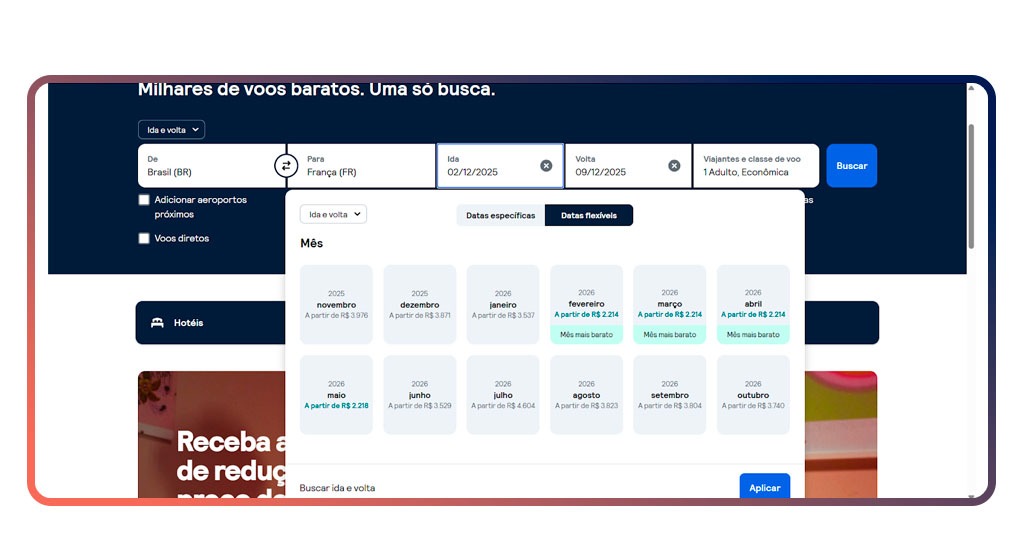
Task: Choose abril 2026 month card
Action: (x=753, y=304)
